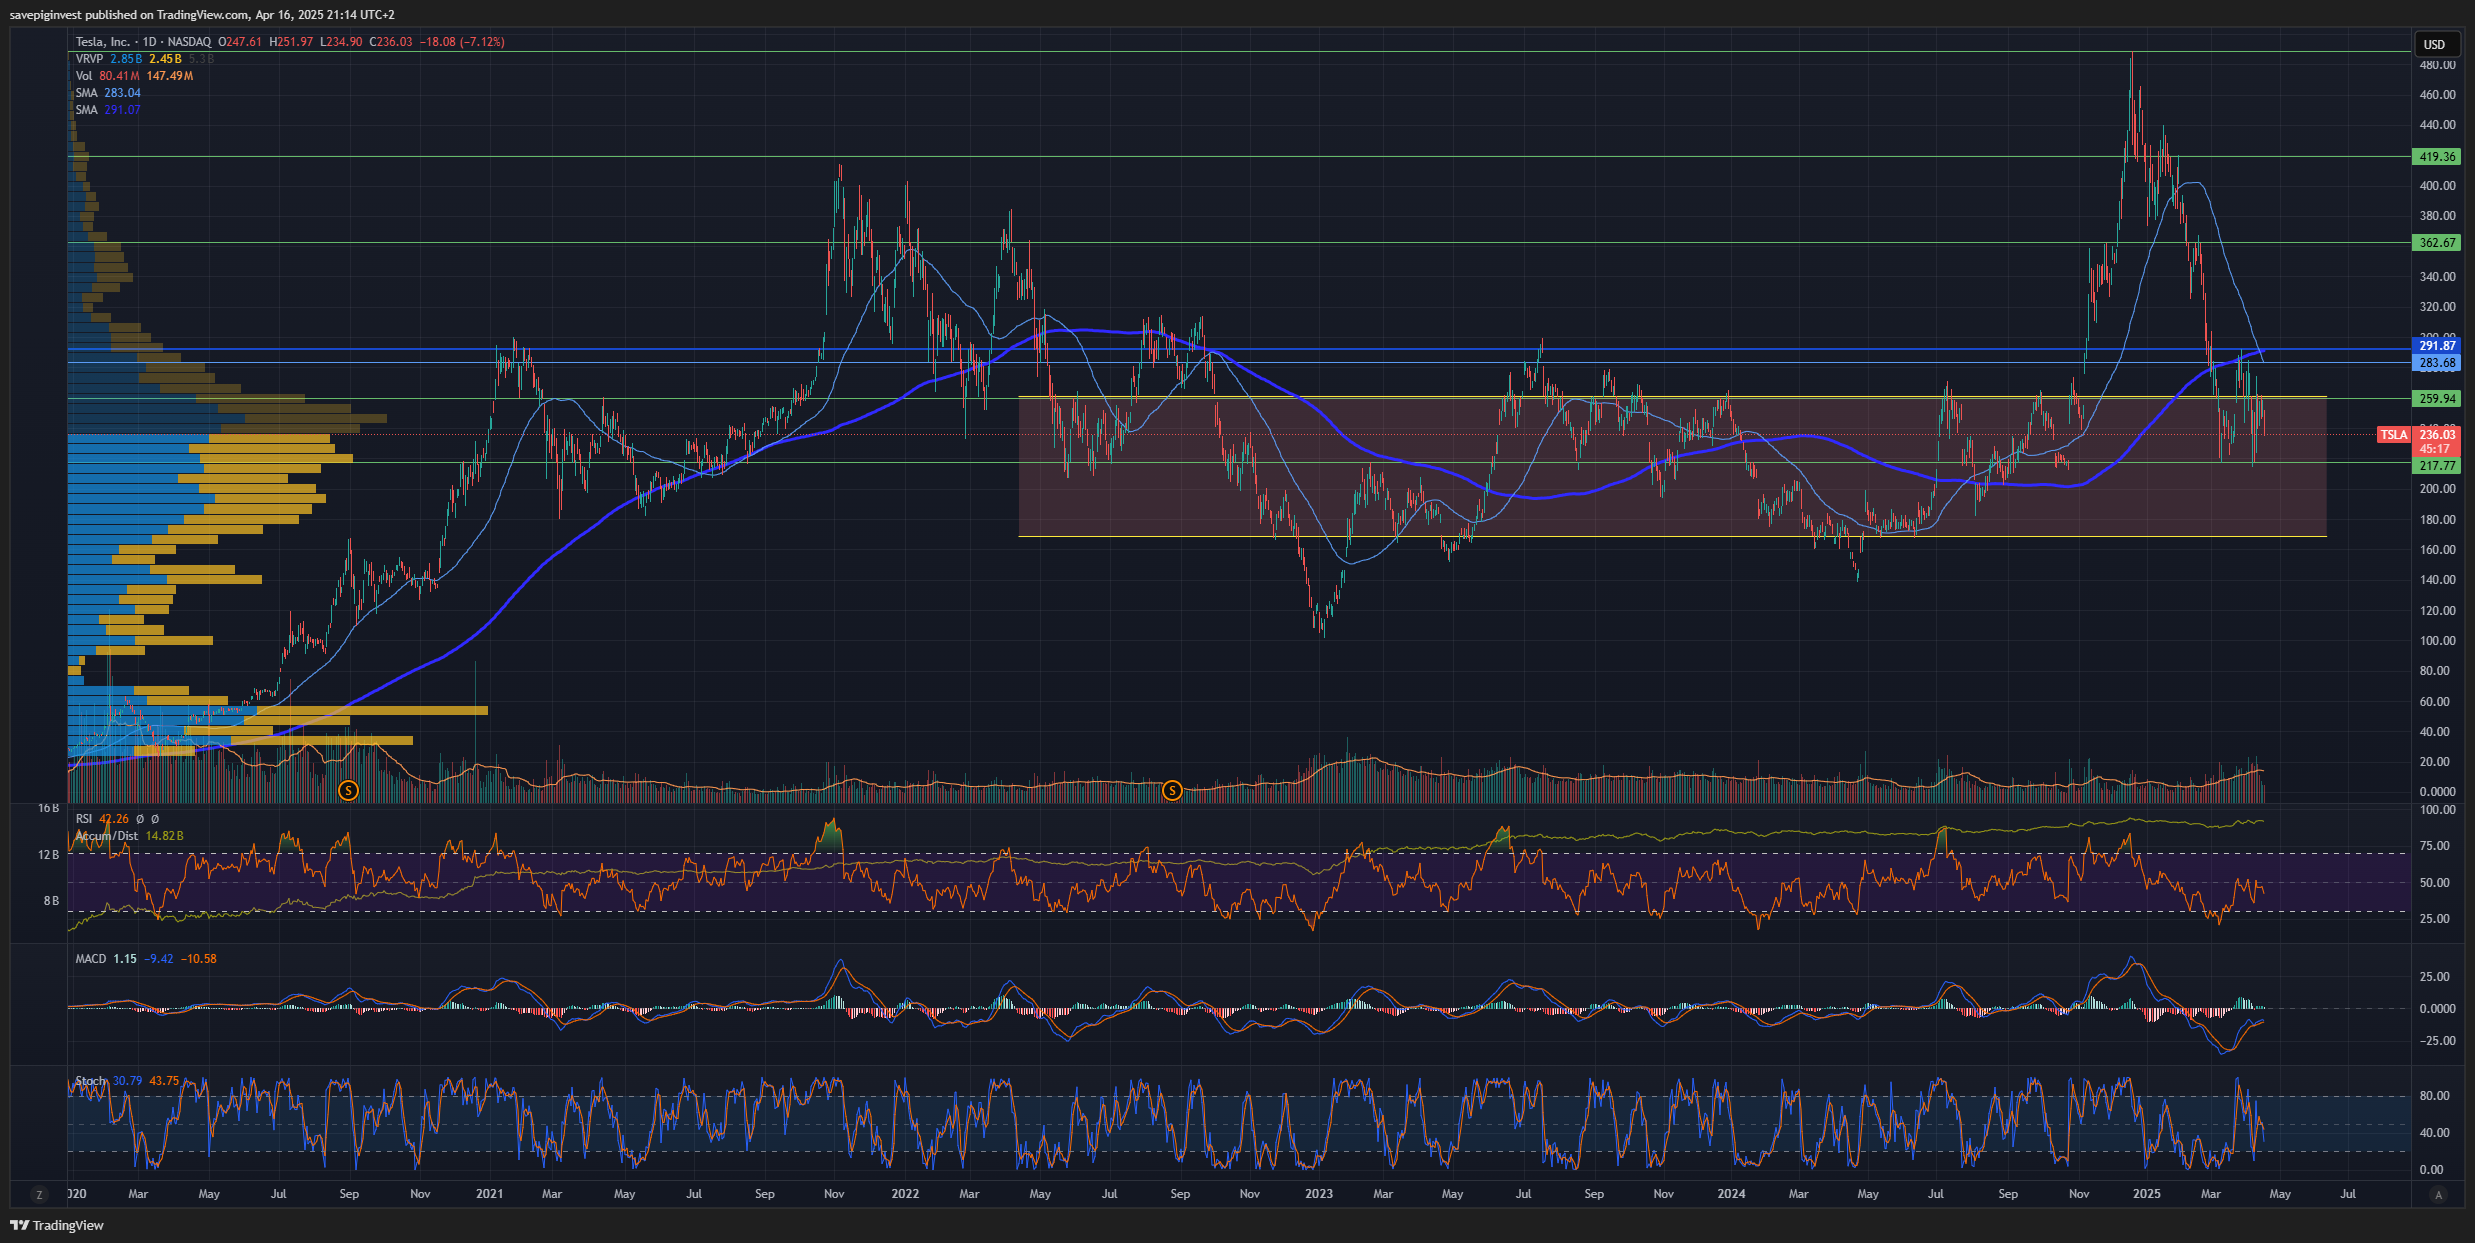Image resolution: width=2475 pixels, height=1243 pixels.
Task: Click the stock split marker near Sep 2020
Action: pos(348,790)
